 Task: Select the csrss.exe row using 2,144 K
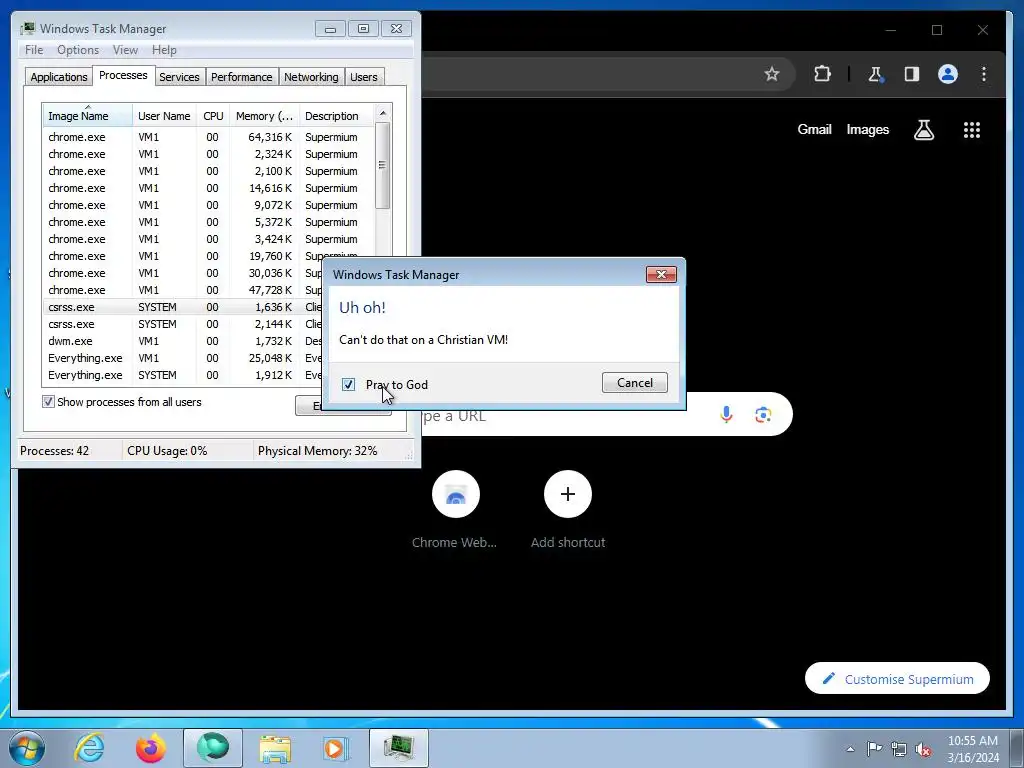tap(183, 324)
